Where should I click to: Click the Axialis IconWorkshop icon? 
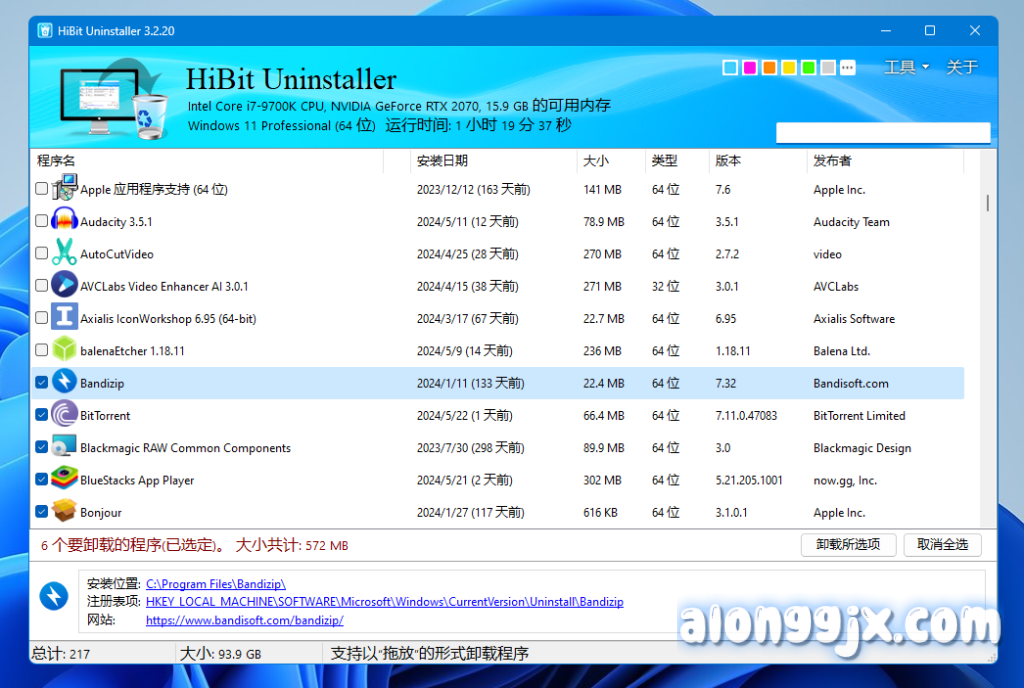pyautogui.click(x=65, y=319)
